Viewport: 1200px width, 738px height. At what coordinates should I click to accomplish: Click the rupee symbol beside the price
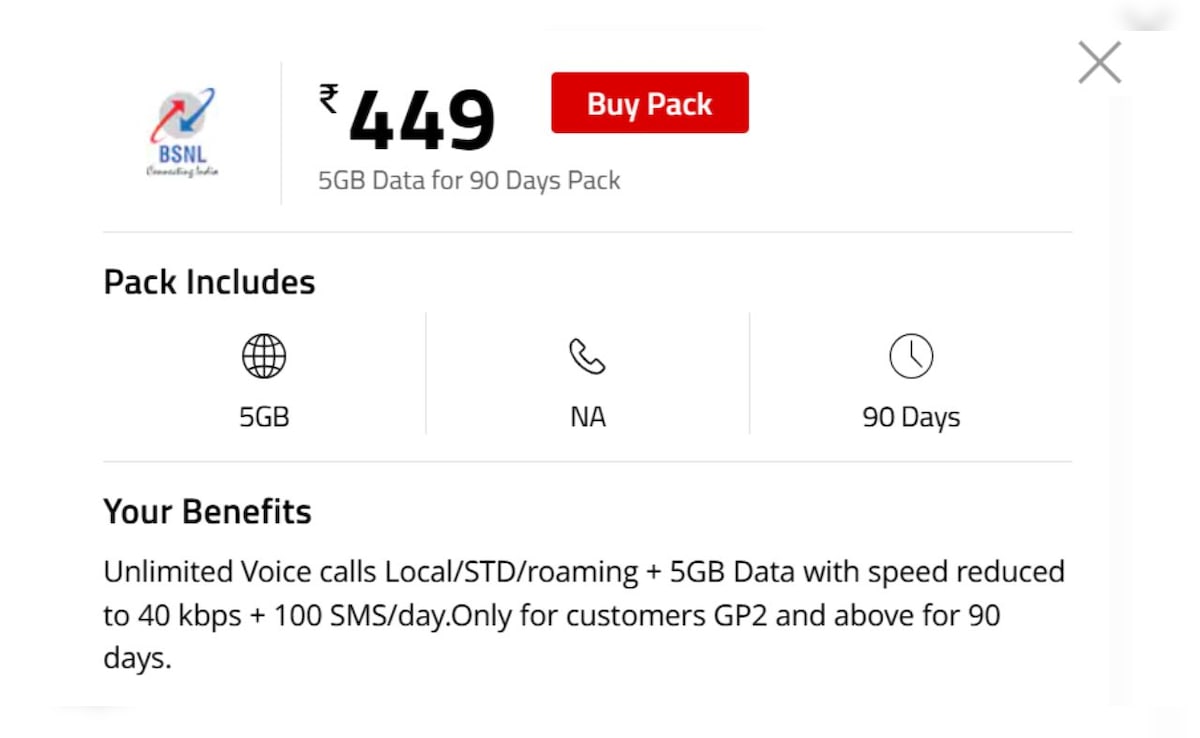(x=329, y=98)
